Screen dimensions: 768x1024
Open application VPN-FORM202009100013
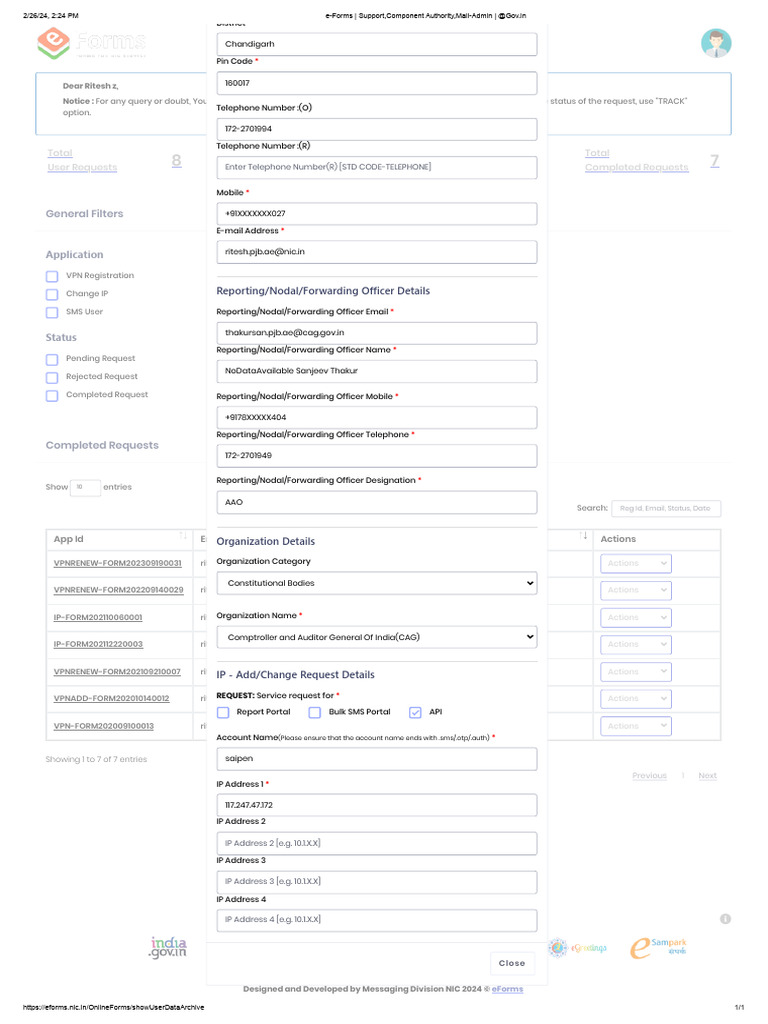[103, 726]
